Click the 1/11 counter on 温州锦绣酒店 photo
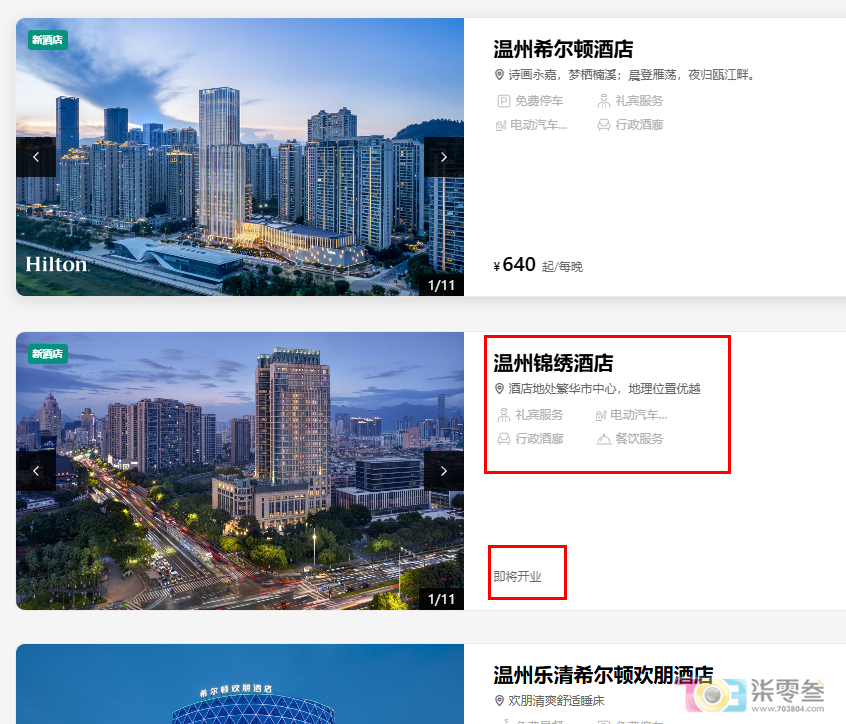846x724 pixels. coord(441,599)
